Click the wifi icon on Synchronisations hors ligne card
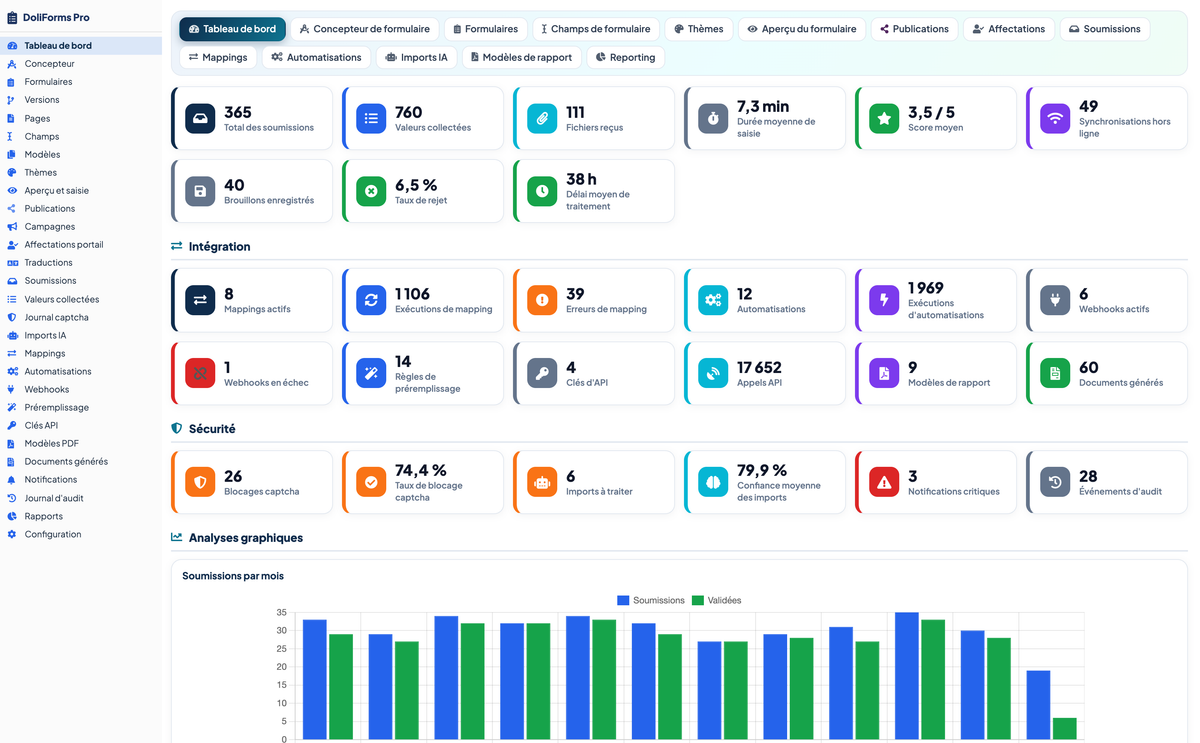 click(1055, 118)
